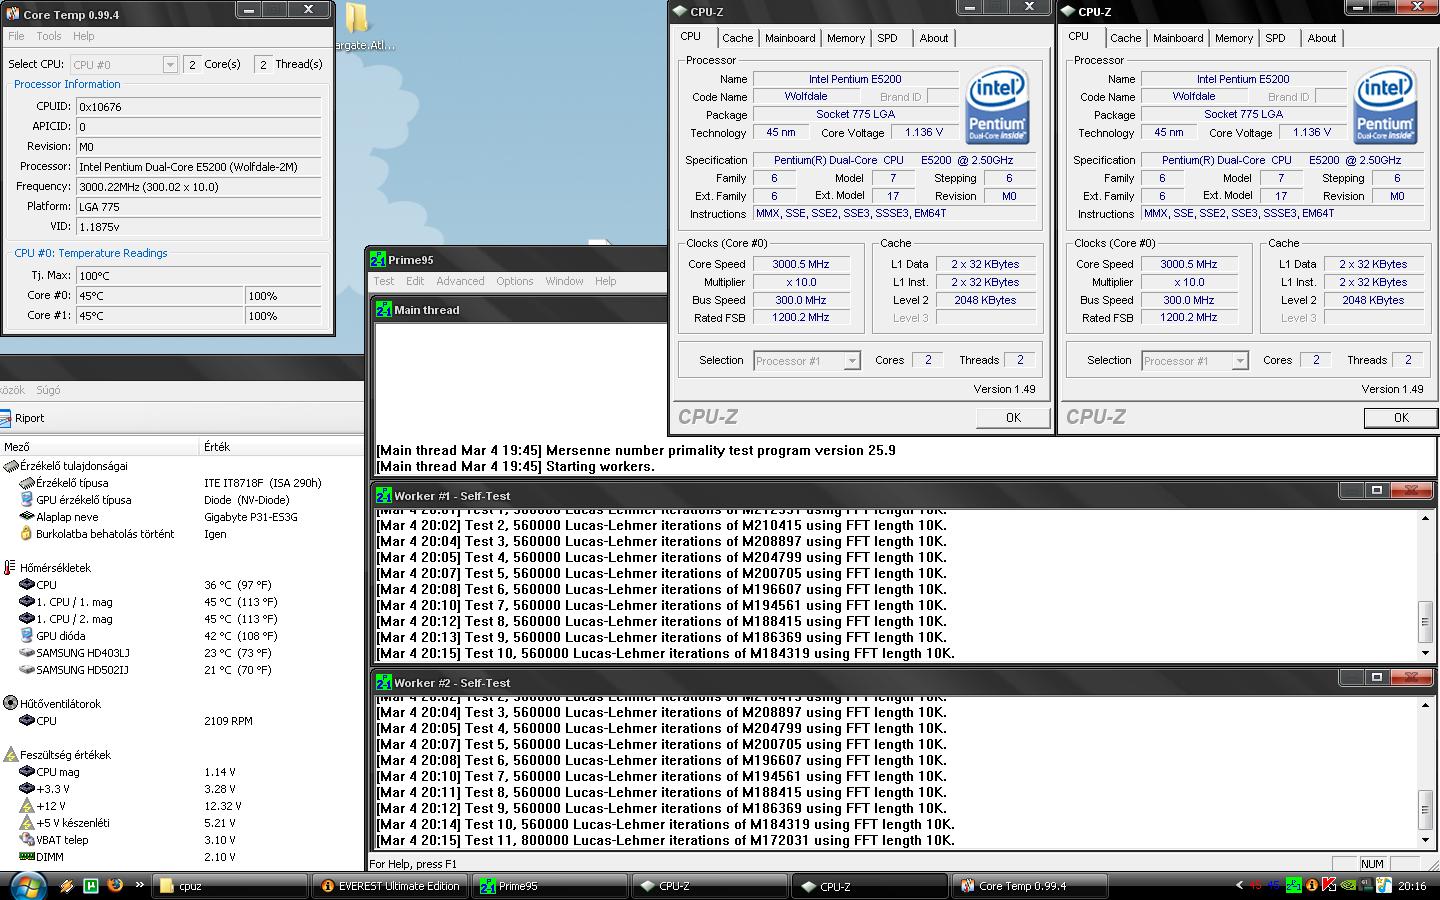This screenshot has height=900, width=1440.
Task: Click the system clock showing 20:16
Action: 1412,886
